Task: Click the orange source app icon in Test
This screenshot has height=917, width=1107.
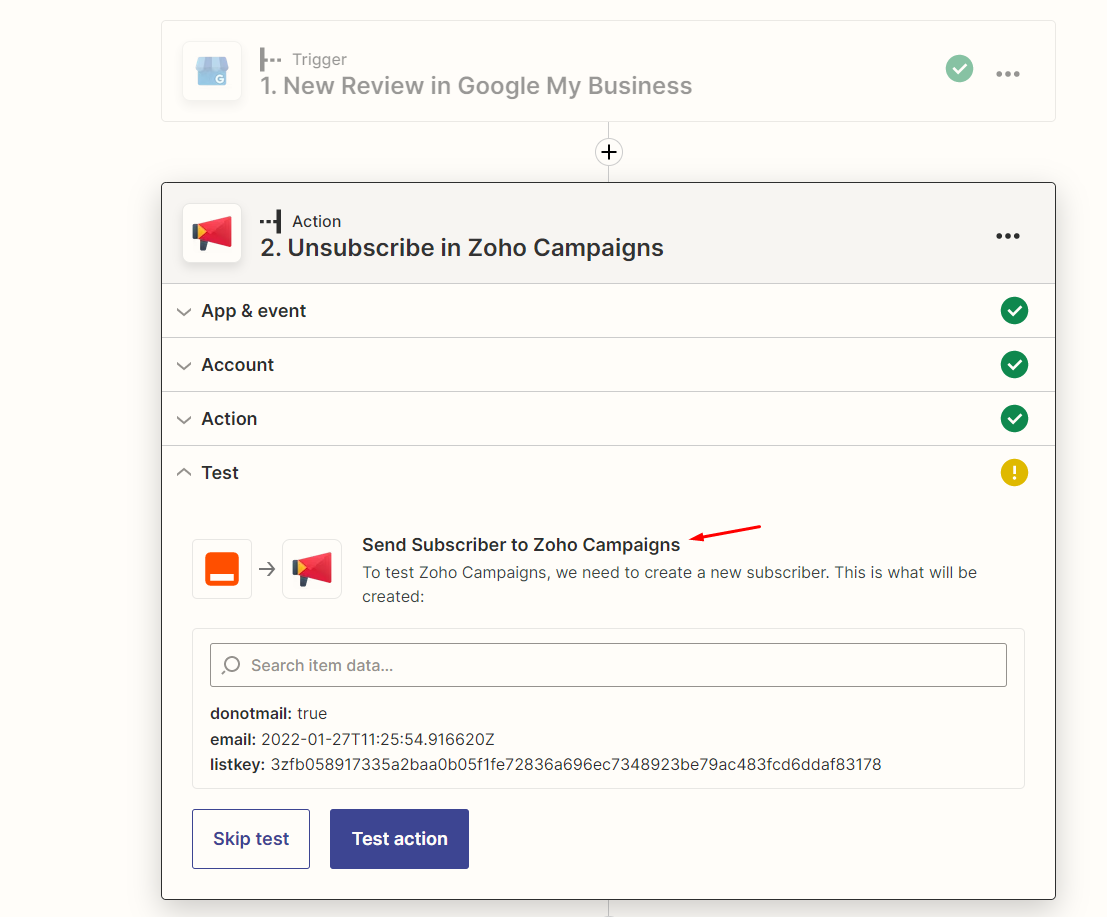Action: click(x=222, y=569)
